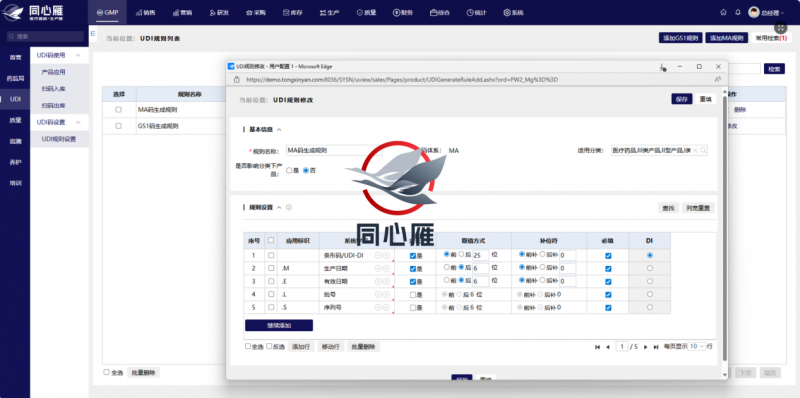Click the 25 位 length input field
Screen dimensions: 800x398
coord(481,255)
